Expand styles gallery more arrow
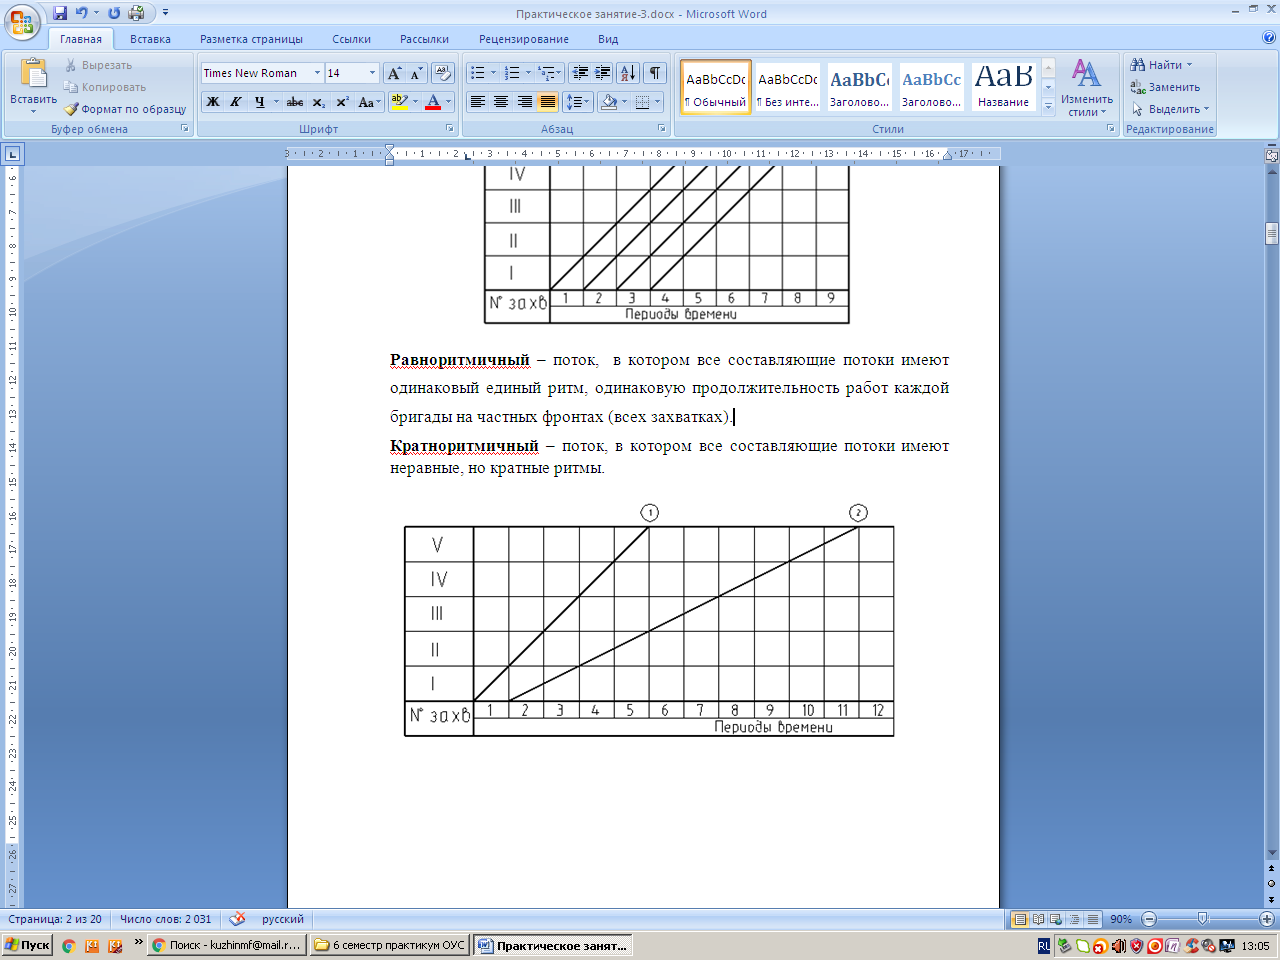Viewport: 1280px width, 960px height. click(x=1048, y=106)
